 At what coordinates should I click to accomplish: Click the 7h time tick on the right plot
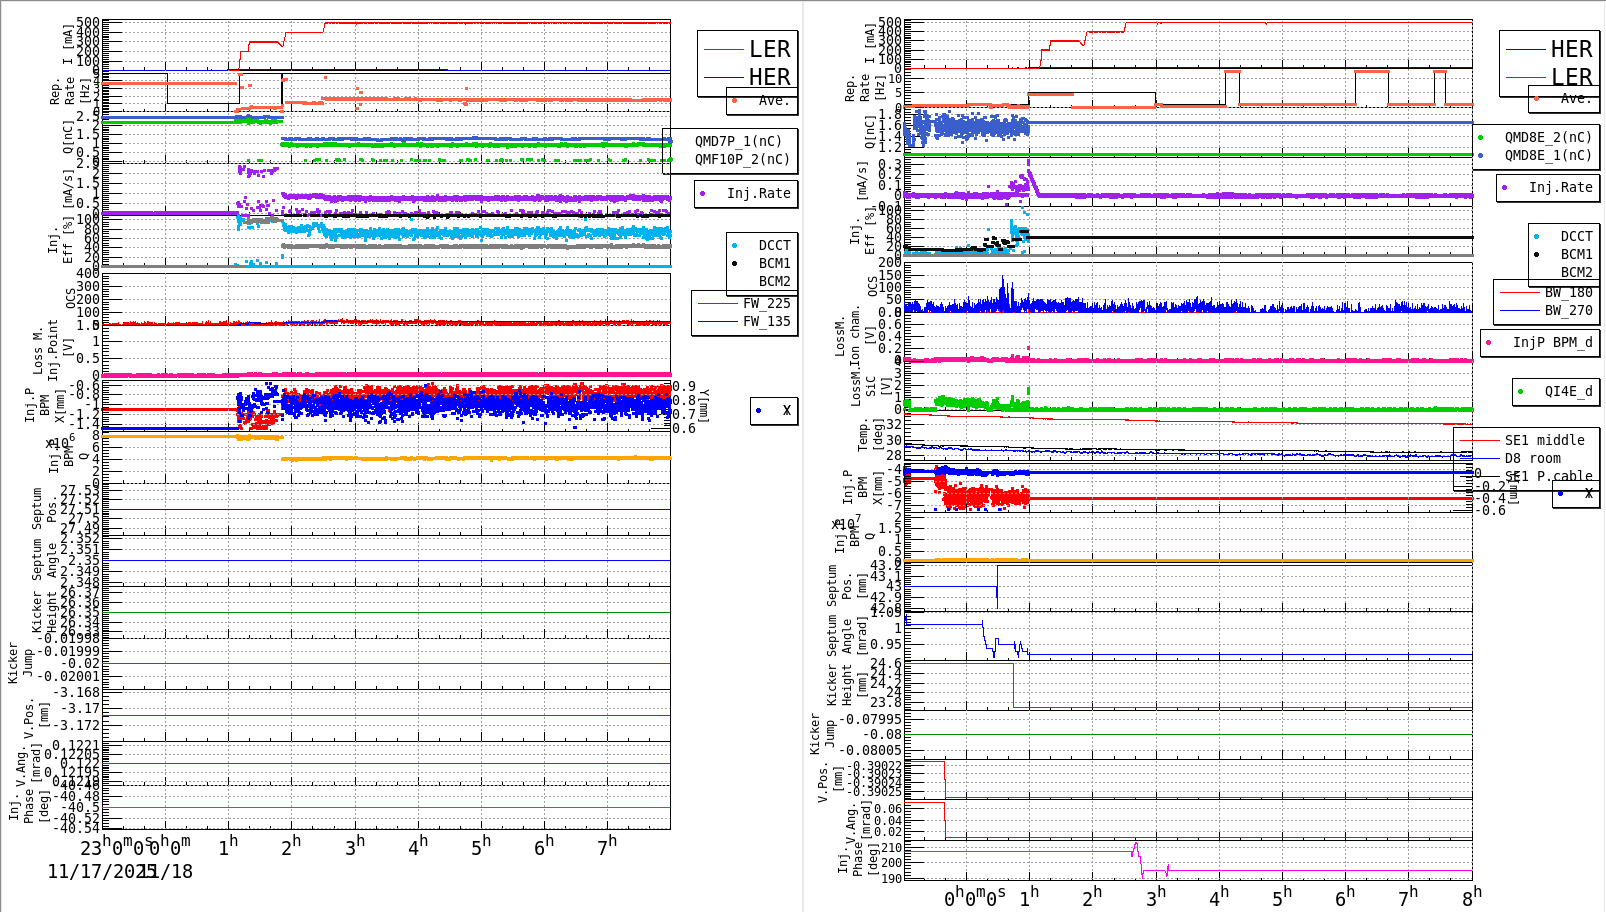click(1408, 897)
